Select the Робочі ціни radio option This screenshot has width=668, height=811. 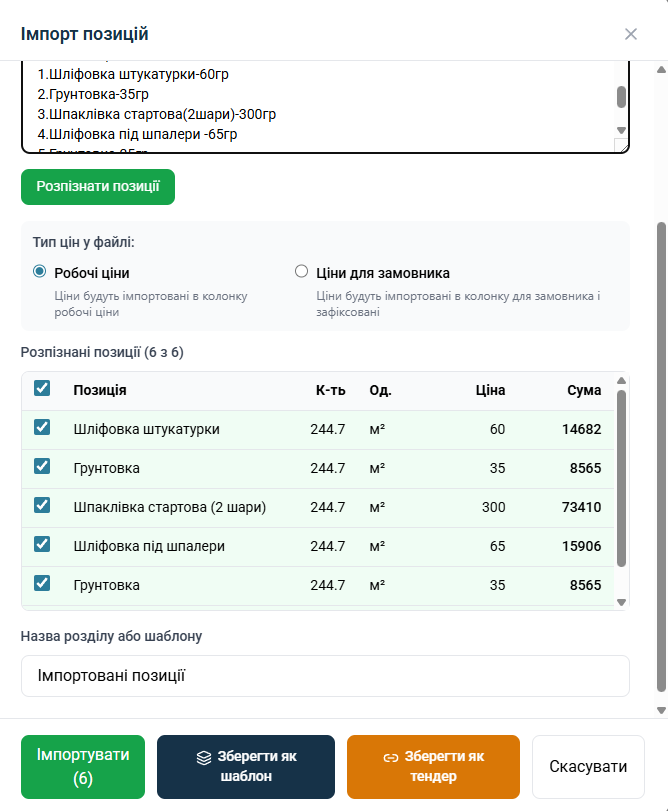[x=40, y=271]
